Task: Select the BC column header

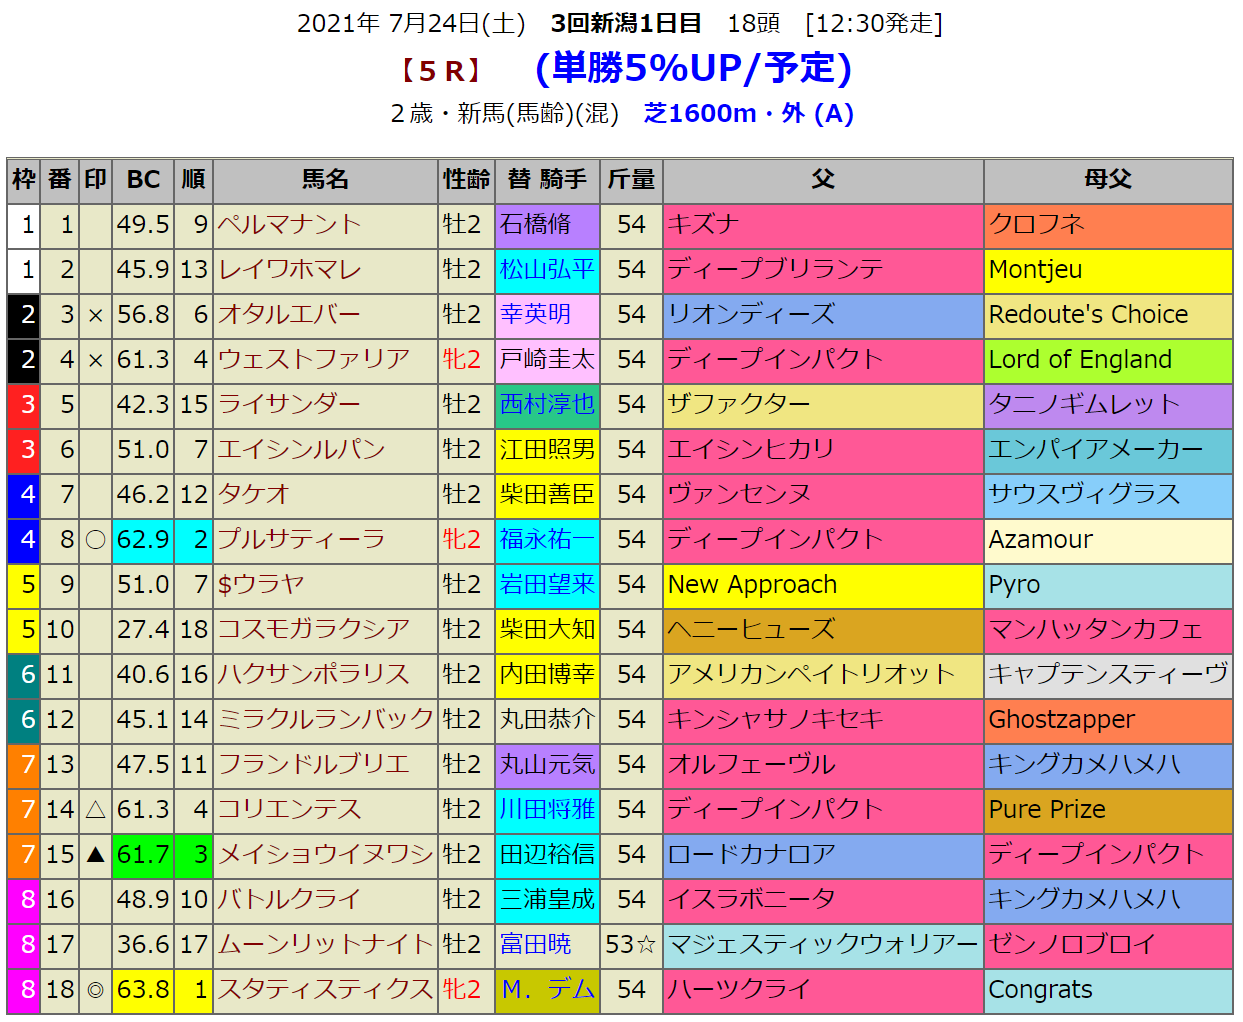Action: pos(143,180)
